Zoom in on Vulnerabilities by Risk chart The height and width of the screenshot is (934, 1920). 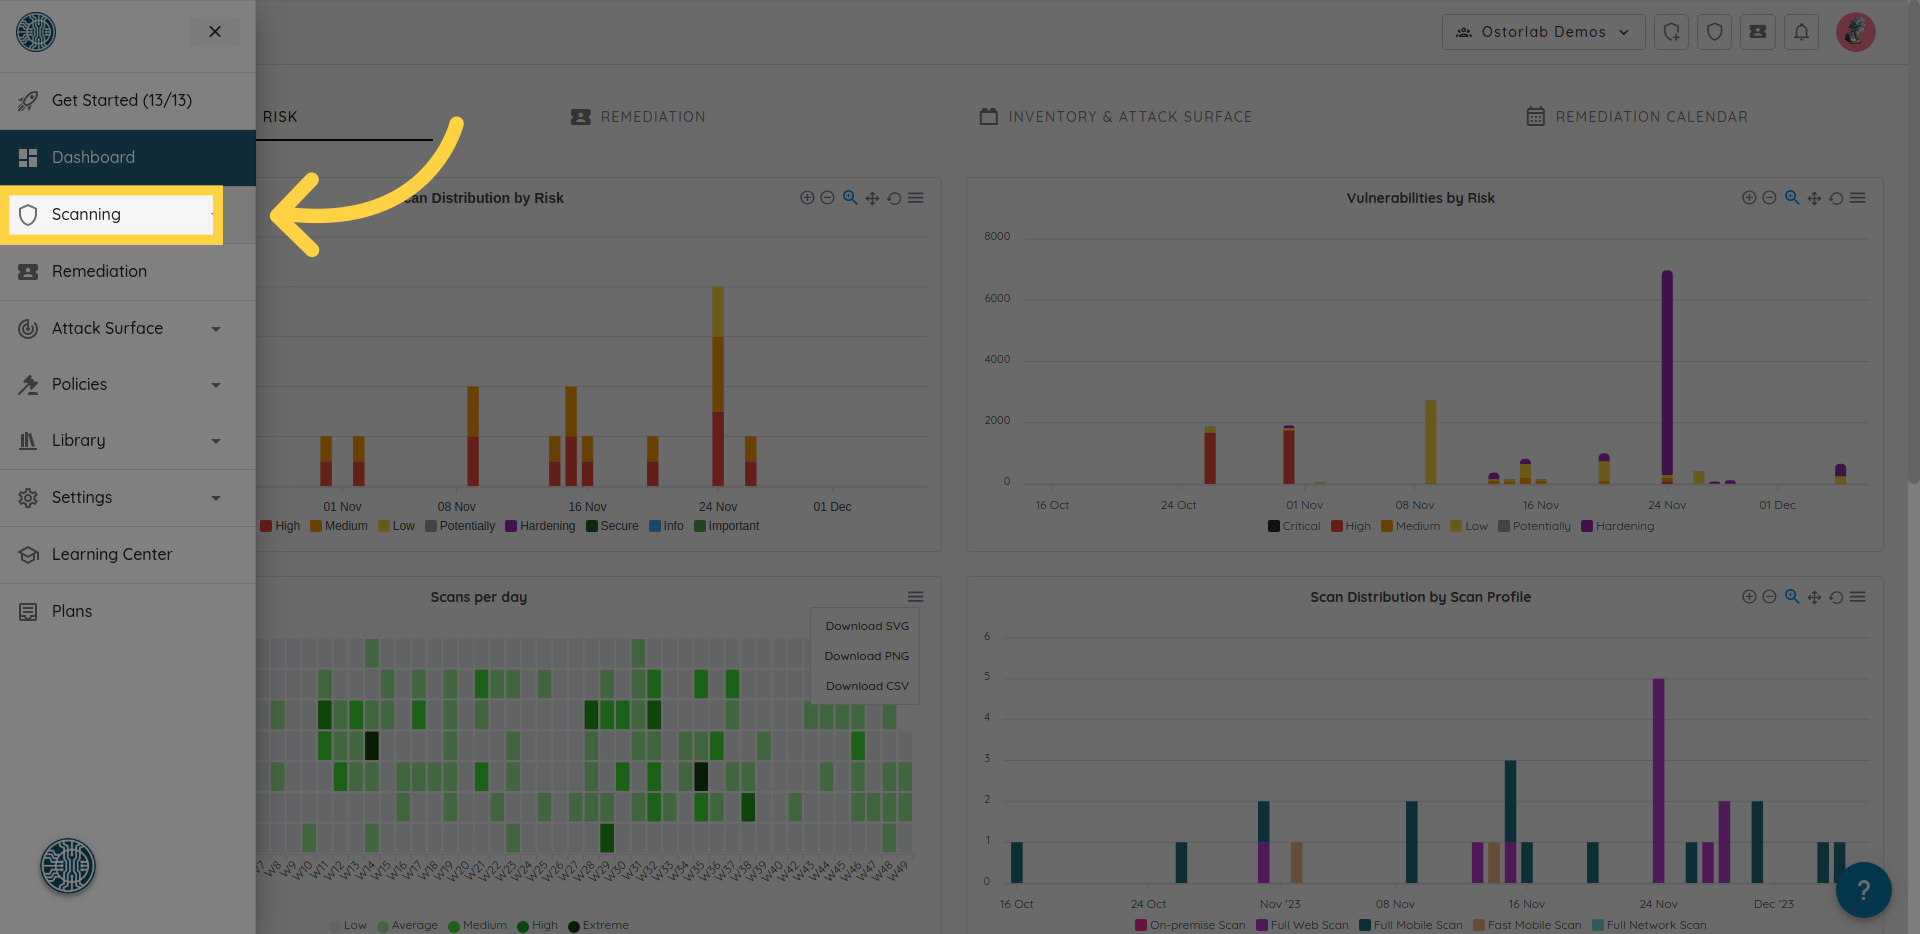pyautogui.click(x=1749, y=198)
